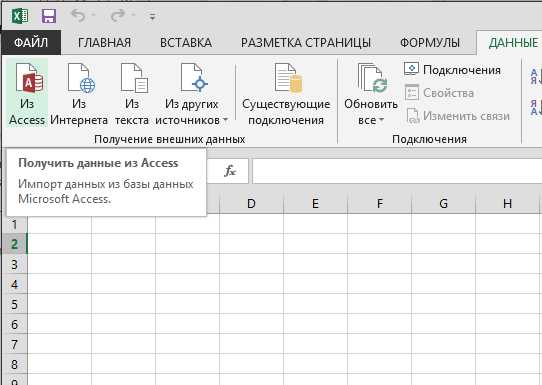Open the ФАЙЛ tab
Image resolution: width=542 pixels, height=385 pixels.
tap(31, 43)
